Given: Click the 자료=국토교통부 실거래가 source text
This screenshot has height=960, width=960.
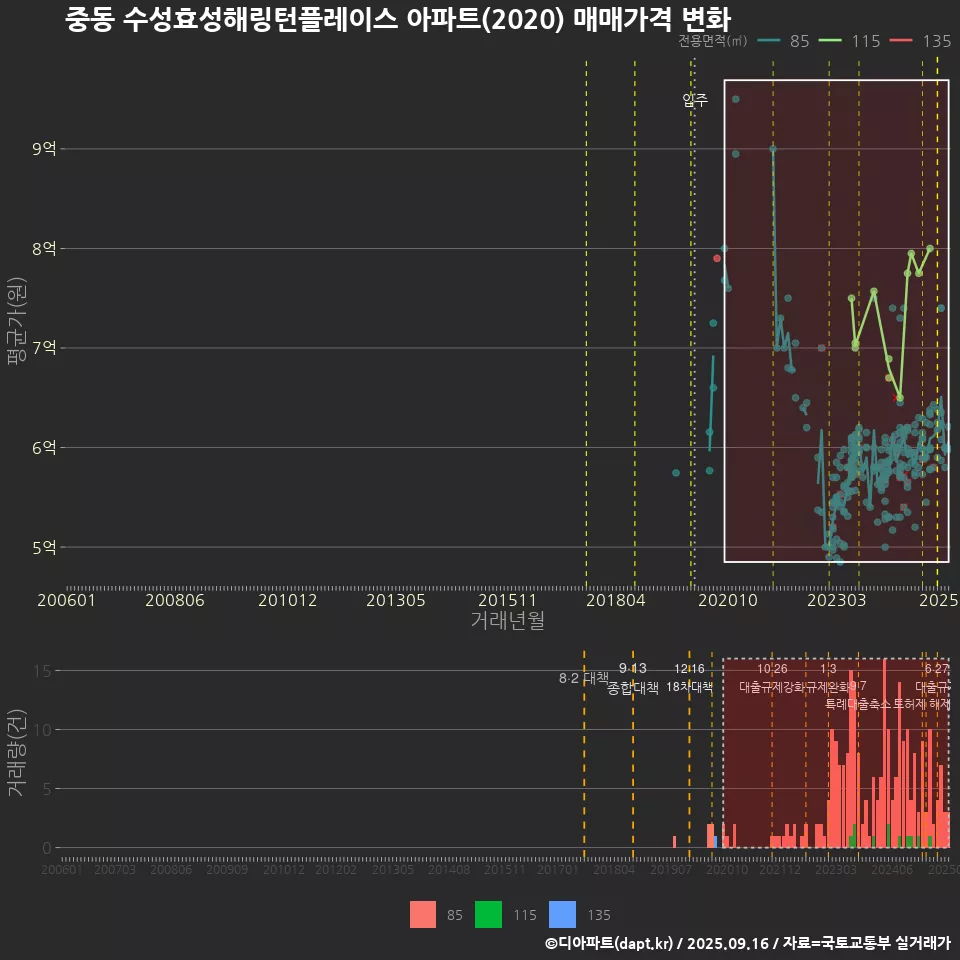Looking at the screenshot, I should click(x=867, y=943).
